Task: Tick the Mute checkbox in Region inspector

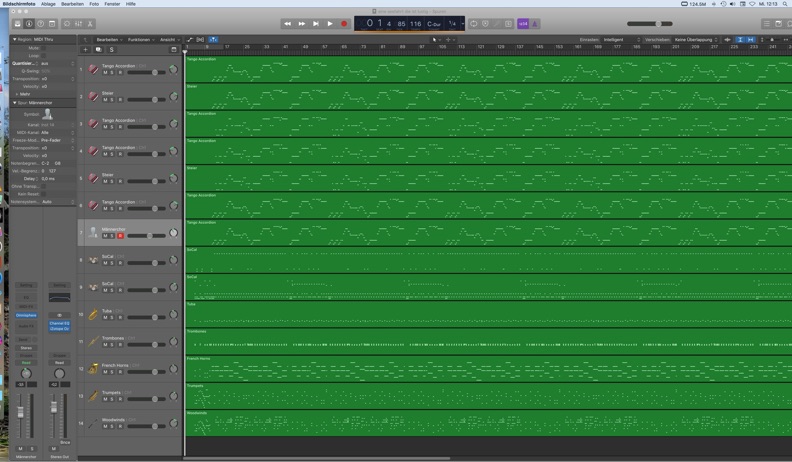Action: [x=43, y=48]
